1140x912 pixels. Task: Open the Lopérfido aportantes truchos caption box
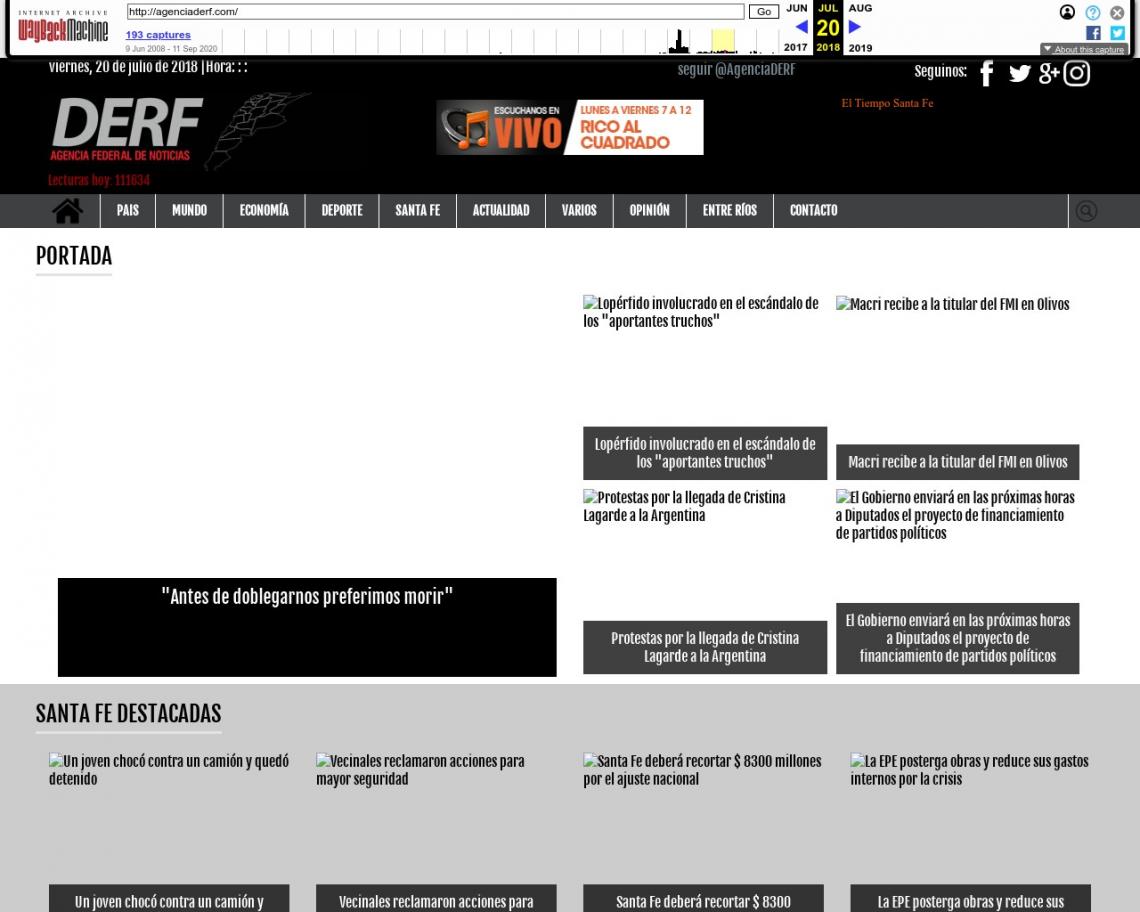coord(705,453)
